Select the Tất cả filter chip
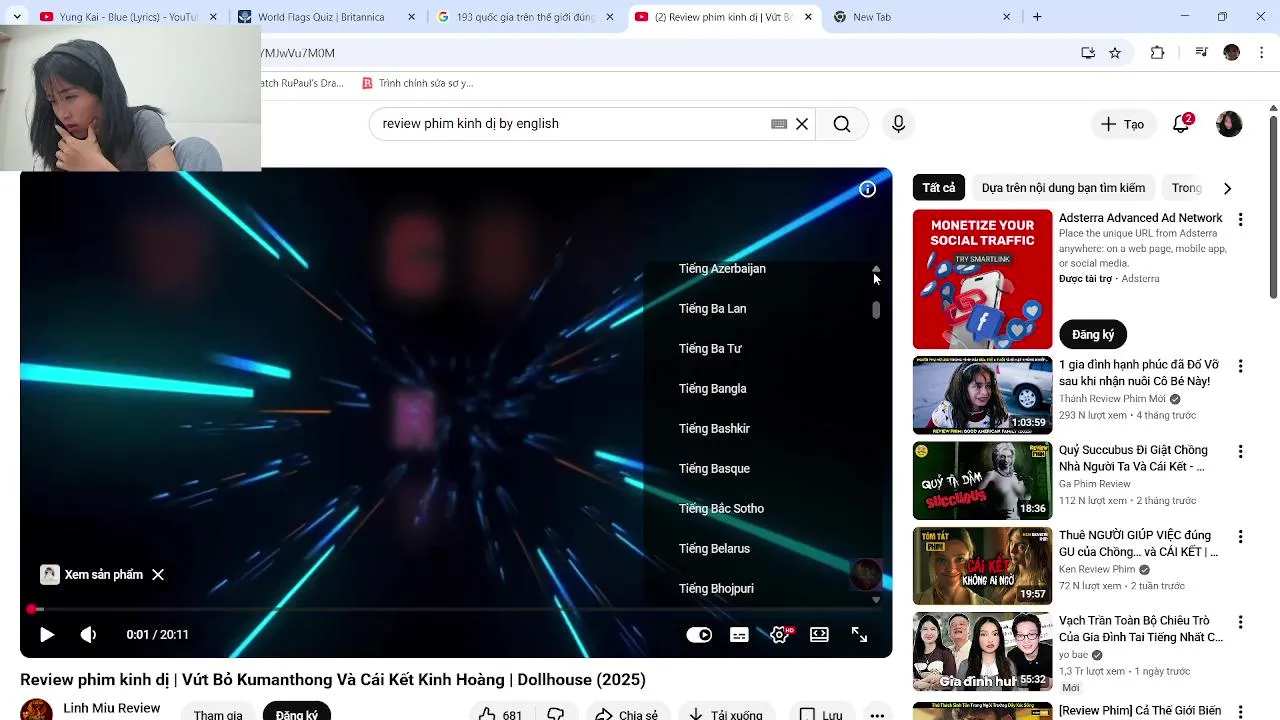This screenshot has width=1280, height=720. pos(939,188)
